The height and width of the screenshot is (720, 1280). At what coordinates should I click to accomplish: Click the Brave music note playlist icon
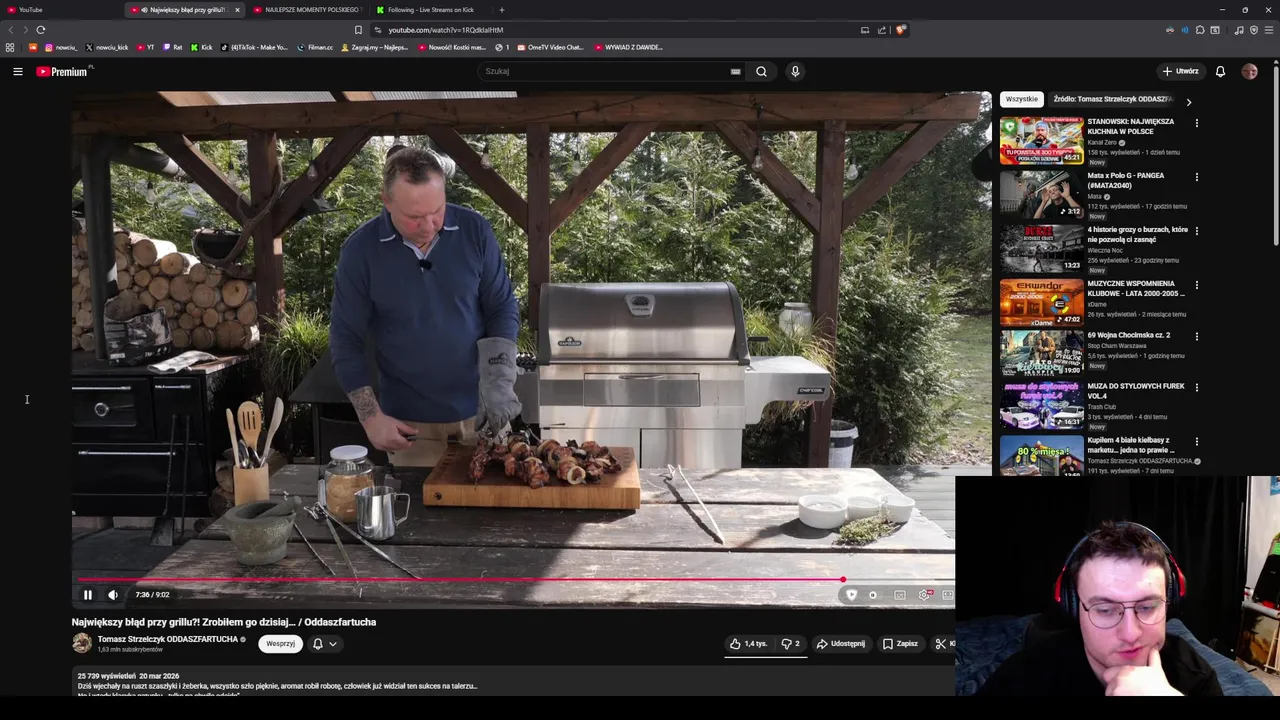1239,30
